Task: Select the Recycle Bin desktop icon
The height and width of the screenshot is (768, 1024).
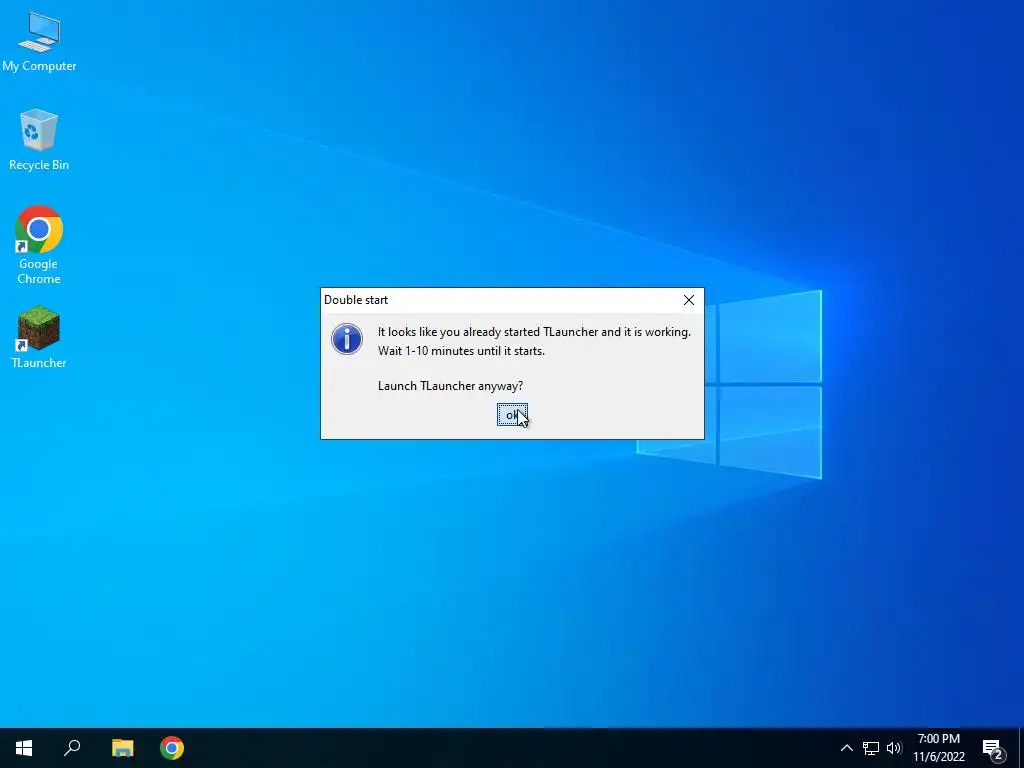Action: pos(39,140)
